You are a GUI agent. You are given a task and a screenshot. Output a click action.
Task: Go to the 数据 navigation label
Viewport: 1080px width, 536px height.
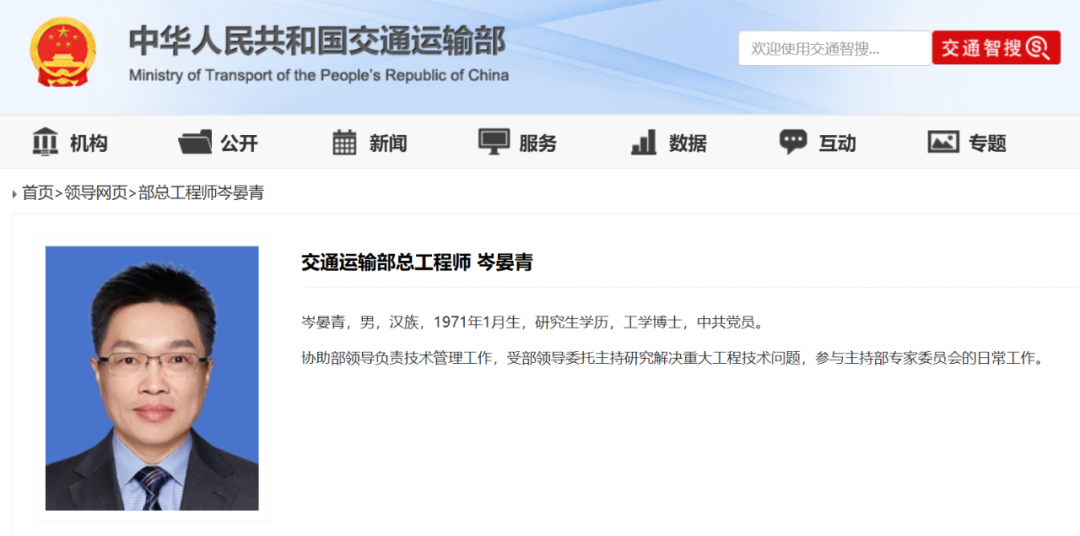(688, 143)
